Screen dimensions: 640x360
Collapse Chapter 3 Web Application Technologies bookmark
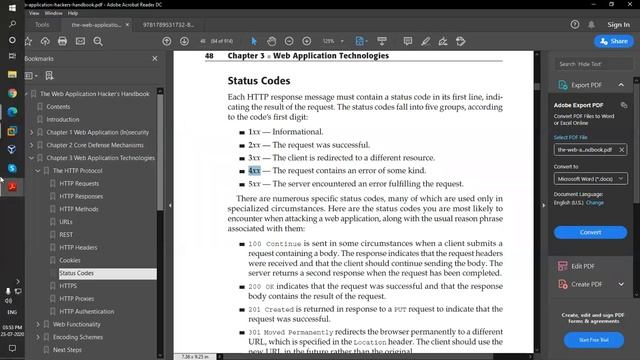click(31, 158)
